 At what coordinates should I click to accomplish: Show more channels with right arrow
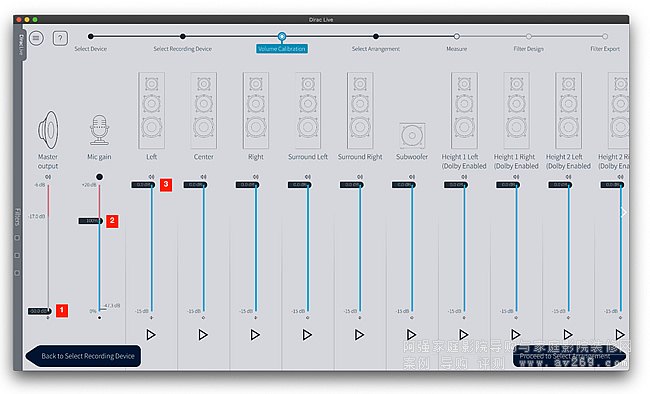pos(623,213)
